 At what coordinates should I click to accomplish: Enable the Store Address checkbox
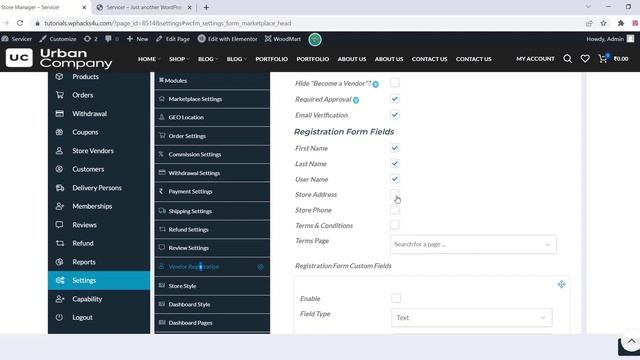click(x=395, y=194)
